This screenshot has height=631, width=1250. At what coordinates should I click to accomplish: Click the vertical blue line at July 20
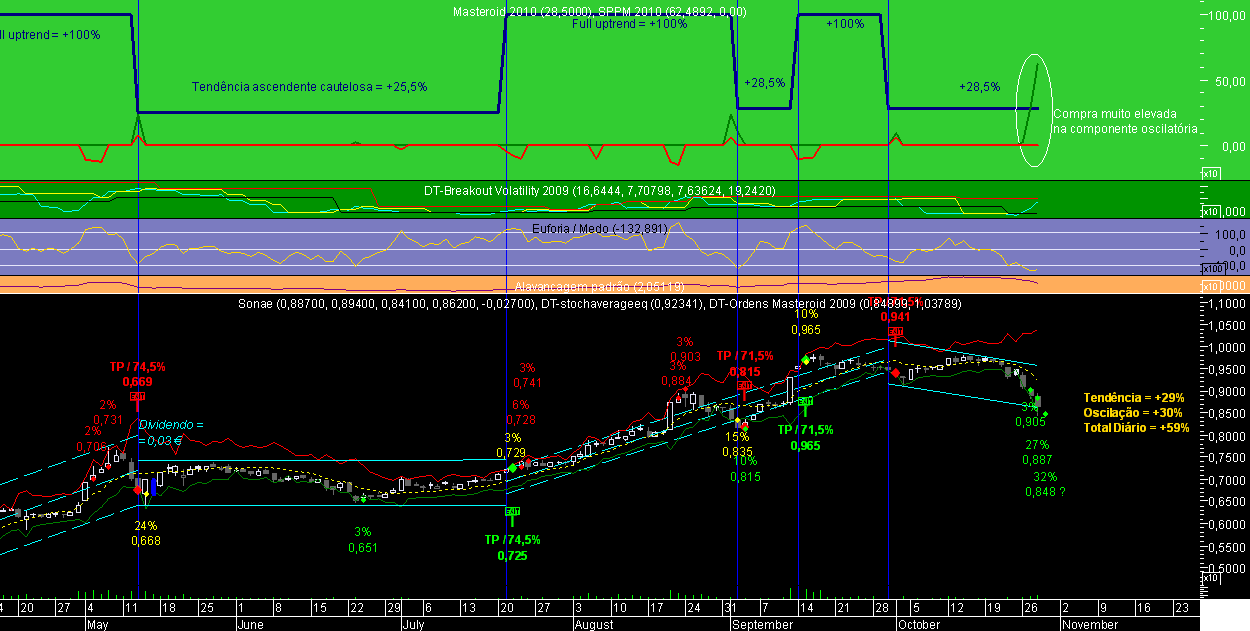(x=506, y=300)
